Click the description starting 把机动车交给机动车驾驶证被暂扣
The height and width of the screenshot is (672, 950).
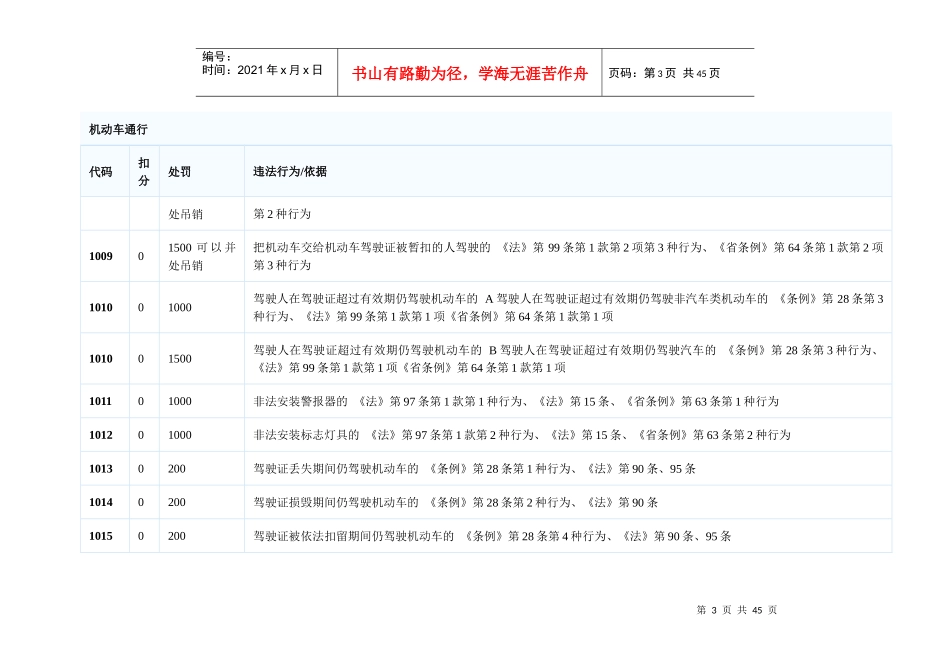(568, 256)
